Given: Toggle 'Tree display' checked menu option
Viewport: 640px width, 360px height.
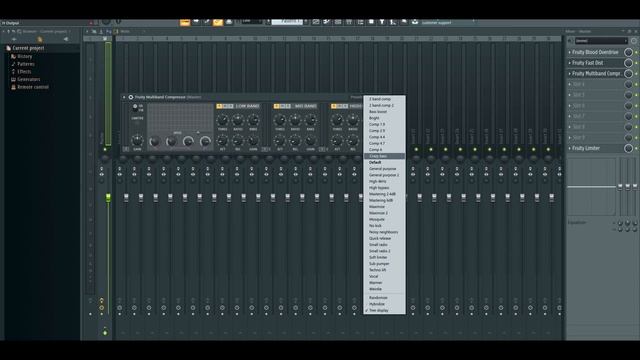Looking at the screenshot, I should pos(378,310).
